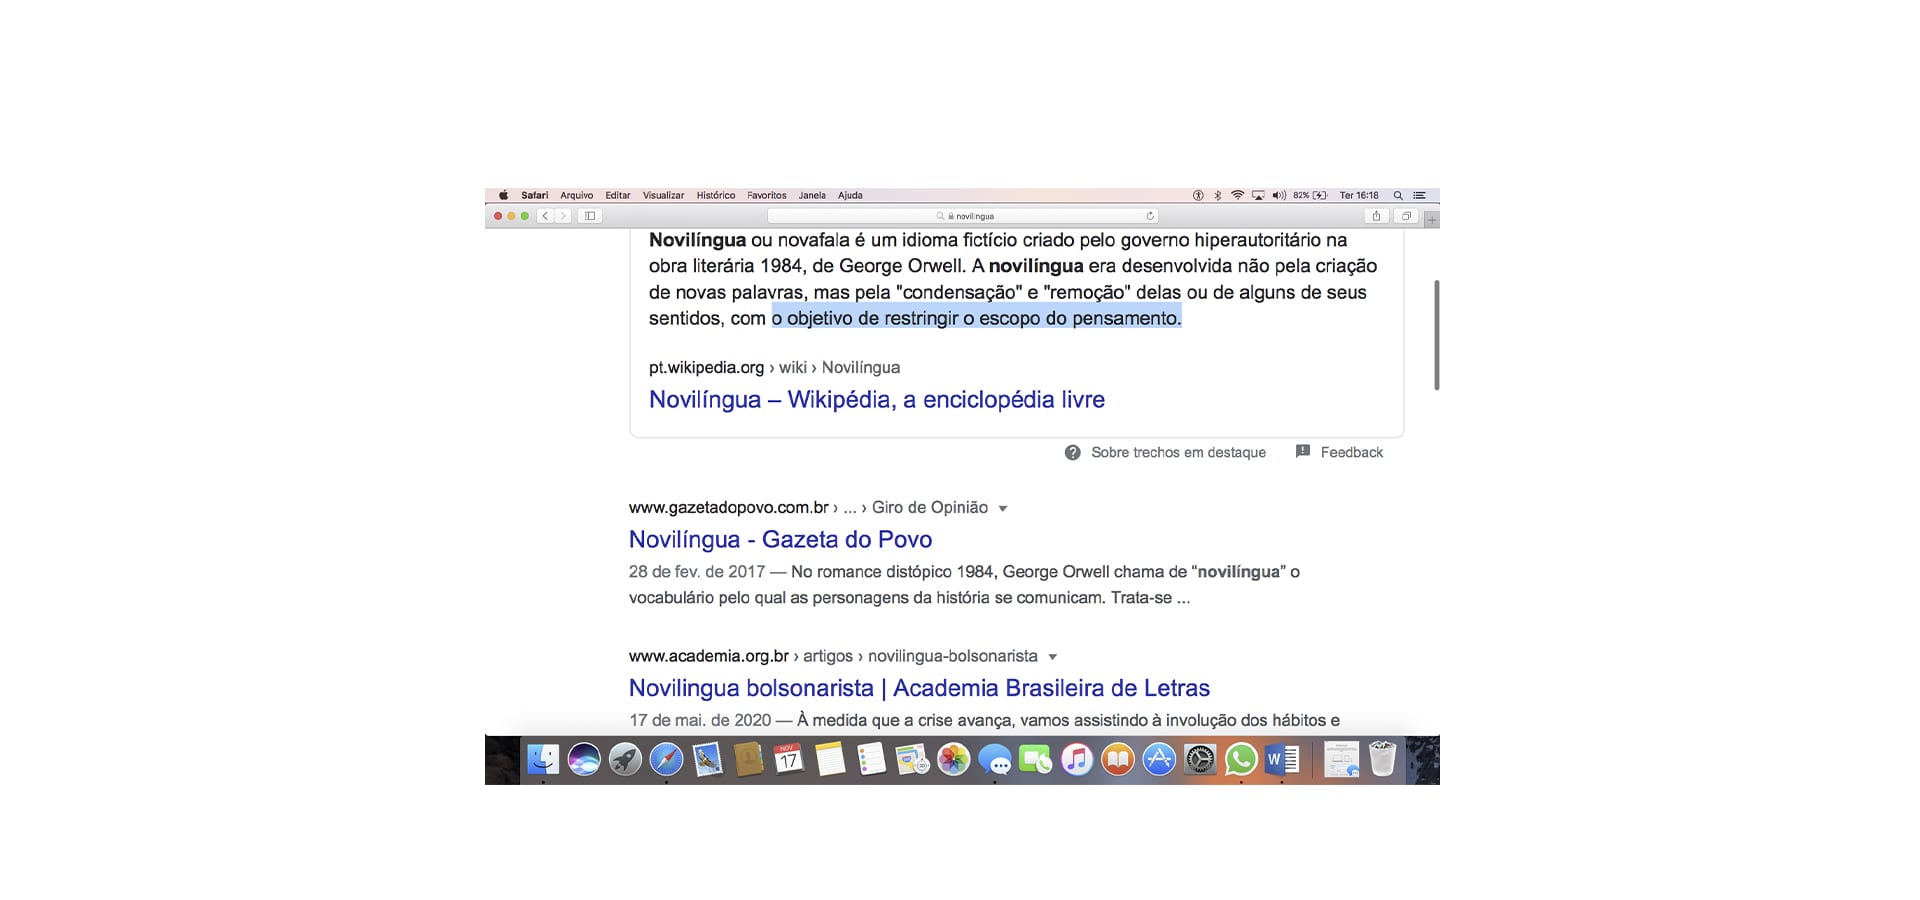Open System Preferences gear in Dock
The image size is (1920, 900).
point(1199,760)
